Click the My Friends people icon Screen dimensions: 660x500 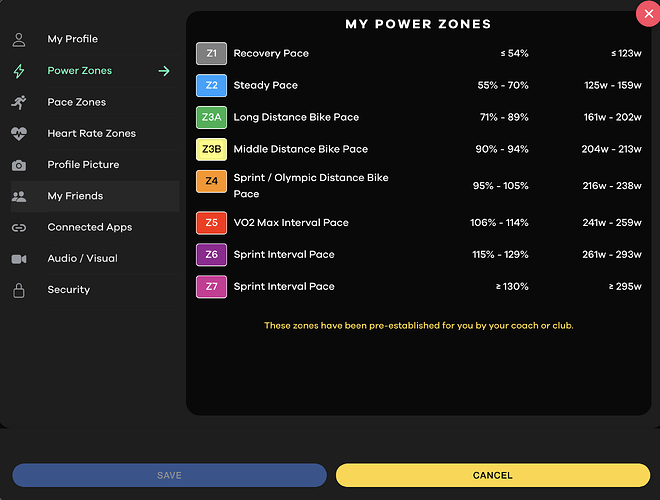click(x=19, y=196)
